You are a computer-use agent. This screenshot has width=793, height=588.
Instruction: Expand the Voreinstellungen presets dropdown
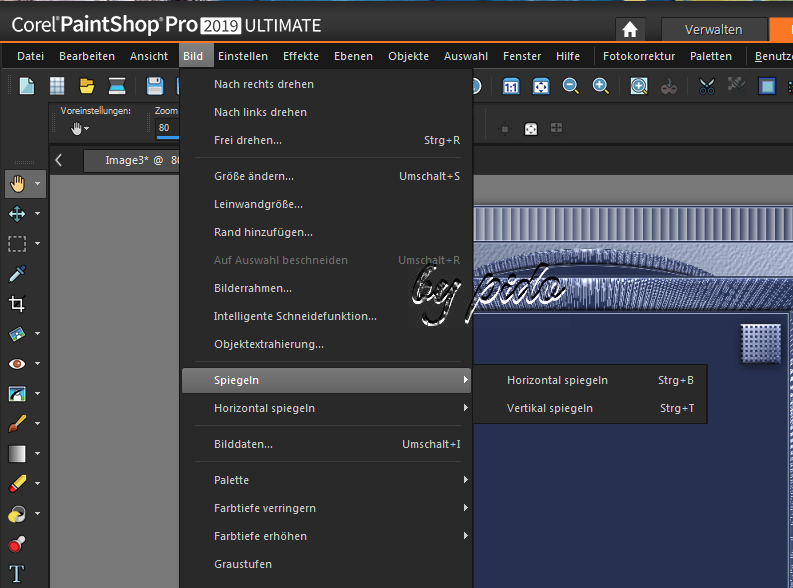point(80,128)
